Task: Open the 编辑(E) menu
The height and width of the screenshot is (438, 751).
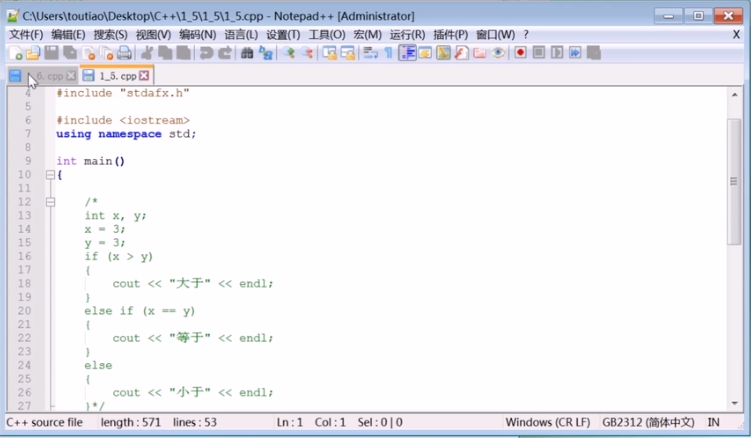Action: pos(68,35)
